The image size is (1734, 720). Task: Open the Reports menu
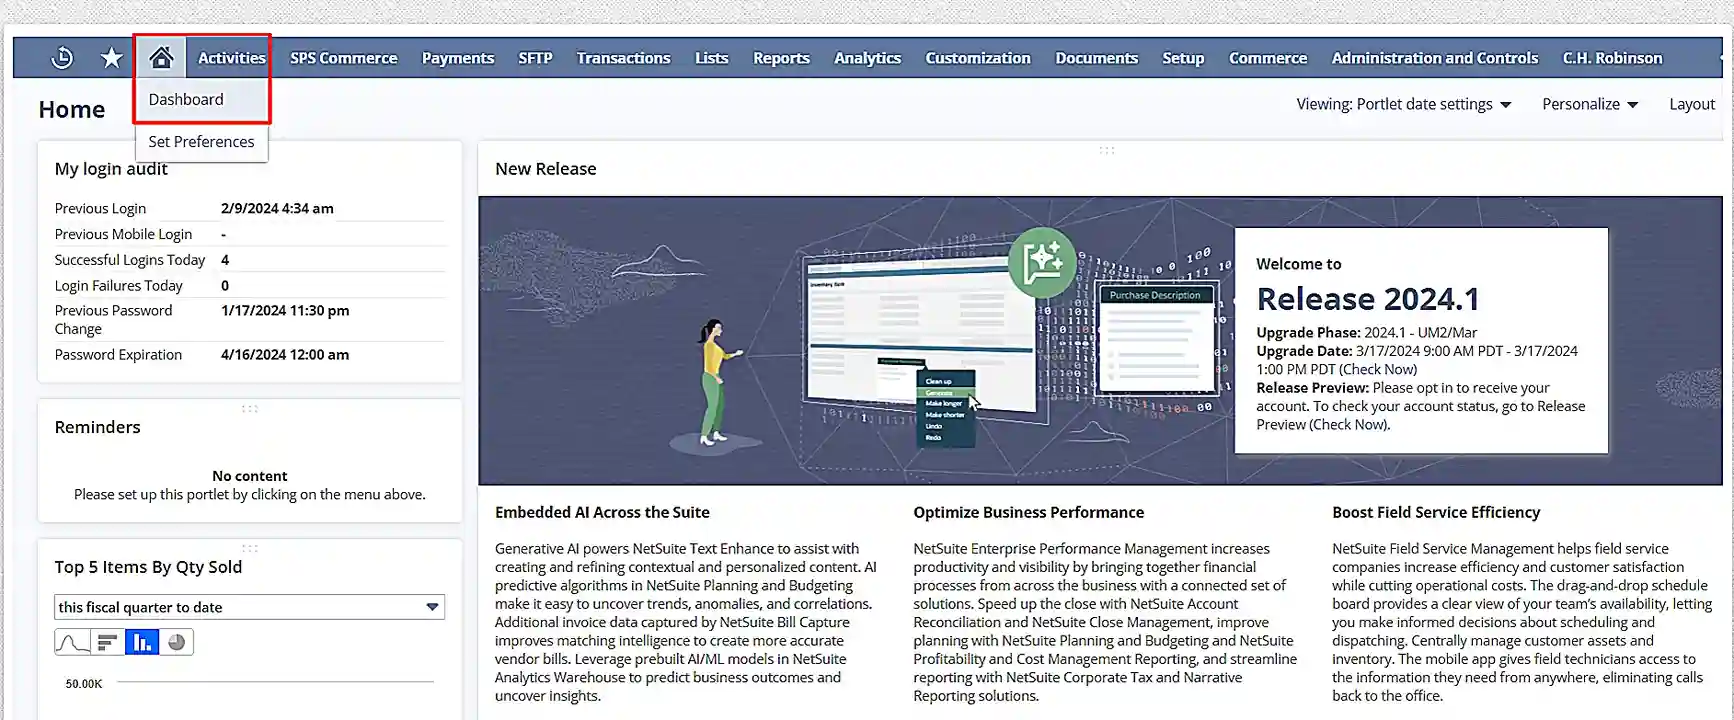pos(781,58)
